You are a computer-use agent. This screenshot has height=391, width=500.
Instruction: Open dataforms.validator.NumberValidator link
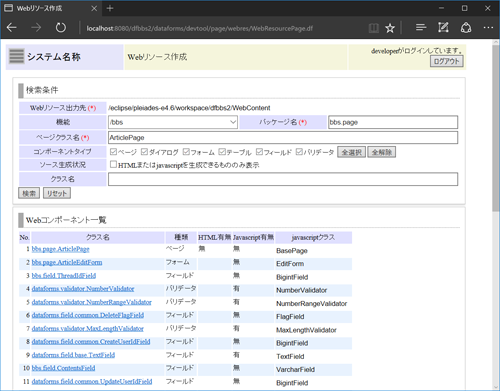pyautogui.click(x=83, y=289)
